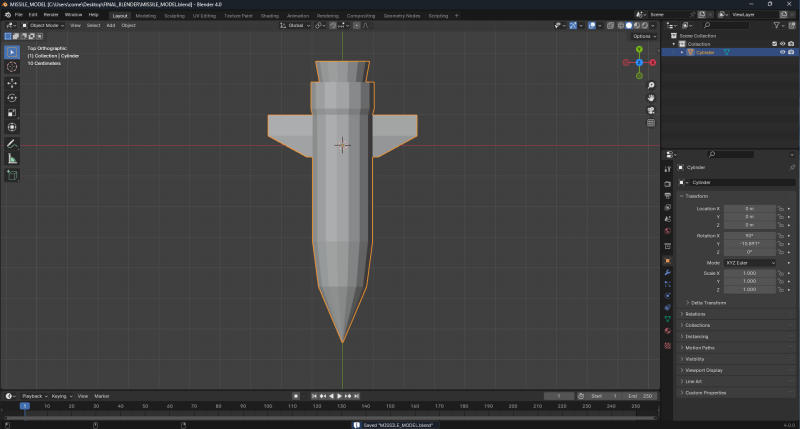Toggle camera view icon in viewport

[651, 110]
